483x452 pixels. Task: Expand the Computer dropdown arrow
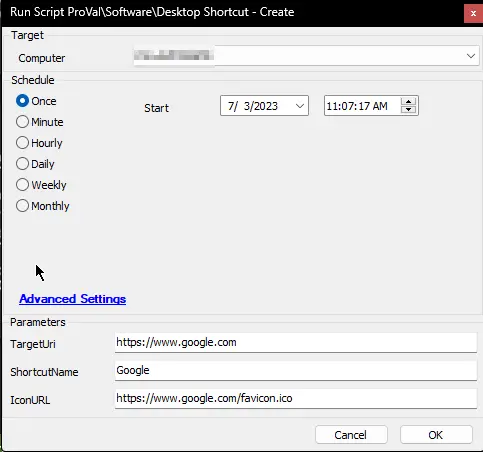471,56
